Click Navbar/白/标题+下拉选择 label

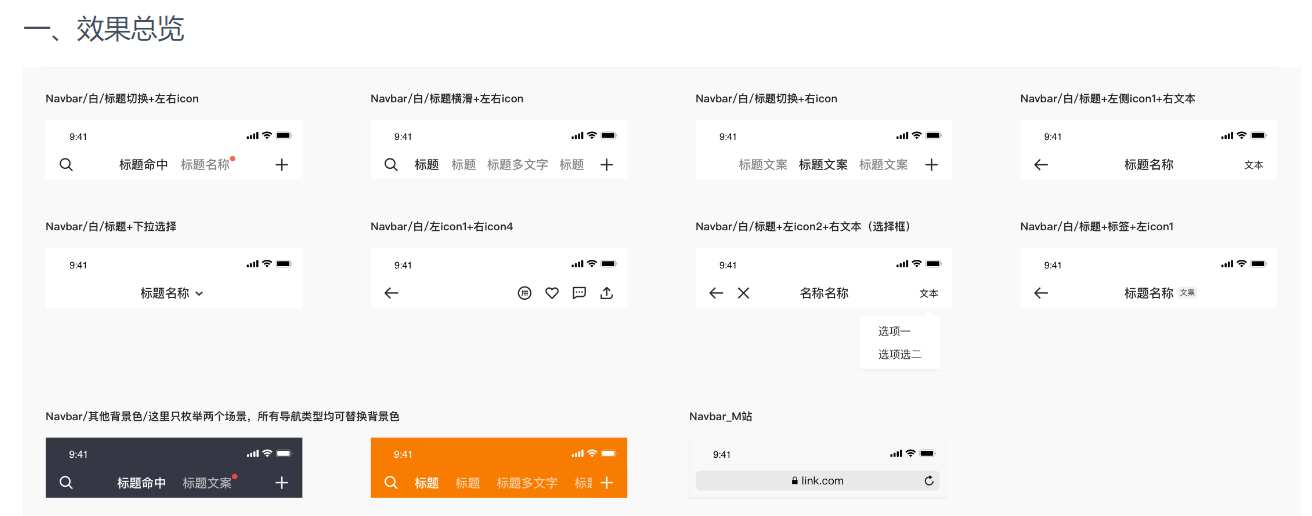pyautogui.click(x=111, y=227)
